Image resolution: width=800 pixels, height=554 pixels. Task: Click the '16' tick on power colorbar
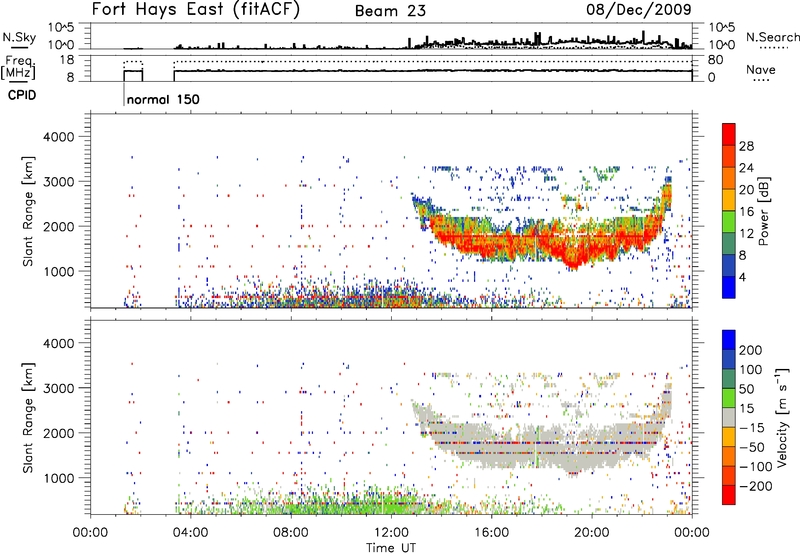(746, 212)
